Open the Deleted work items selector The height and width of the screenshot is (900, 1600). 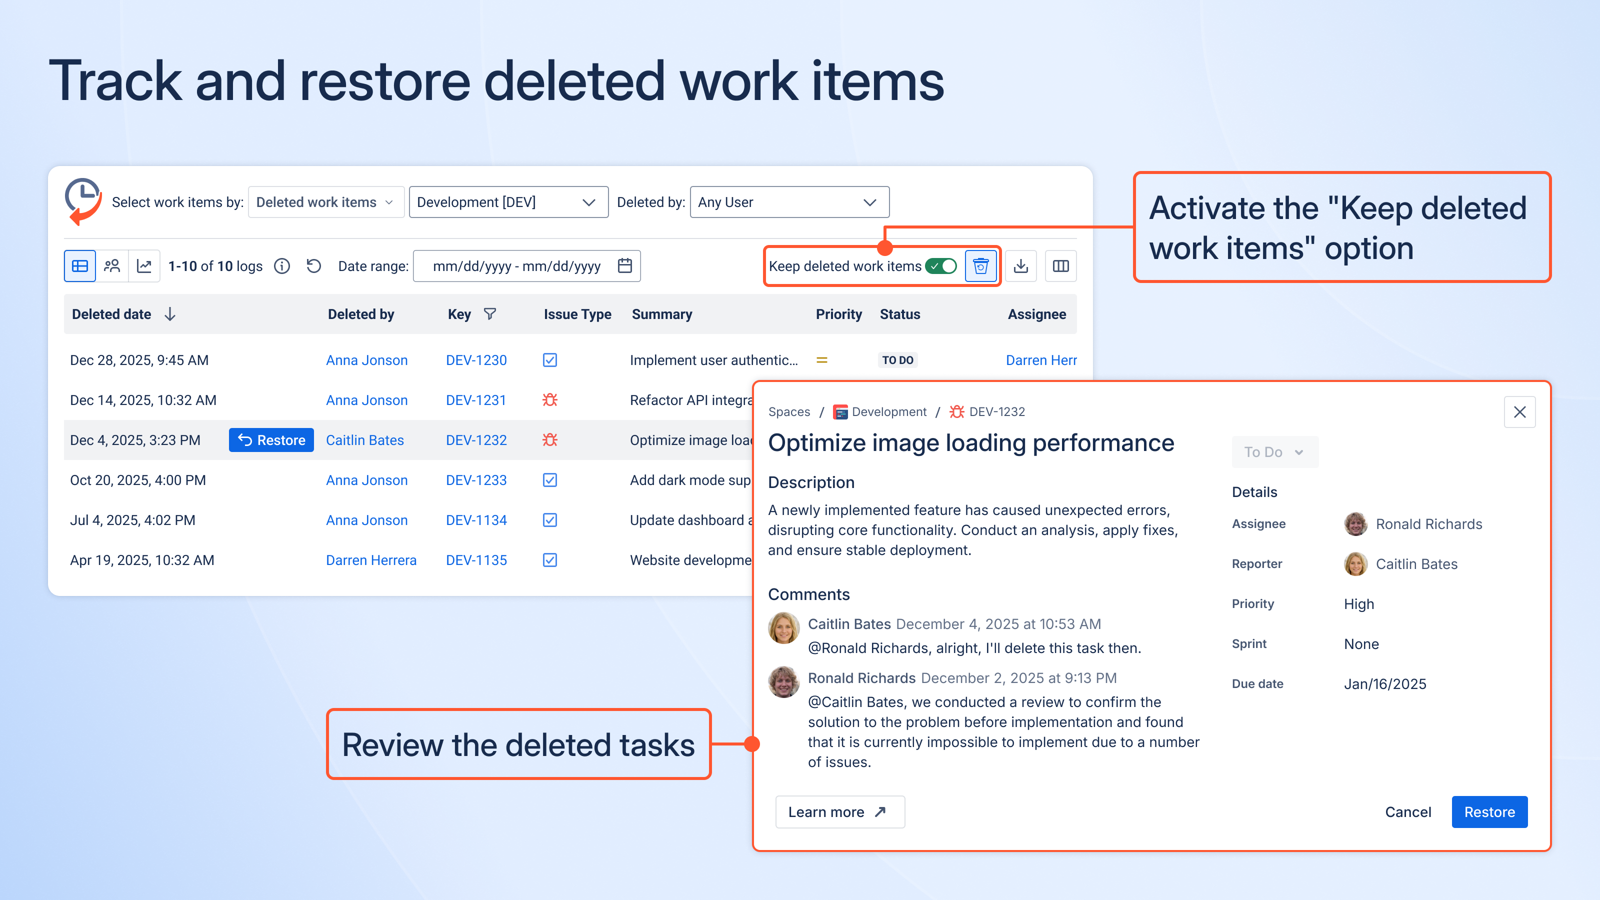pos(325,201)
